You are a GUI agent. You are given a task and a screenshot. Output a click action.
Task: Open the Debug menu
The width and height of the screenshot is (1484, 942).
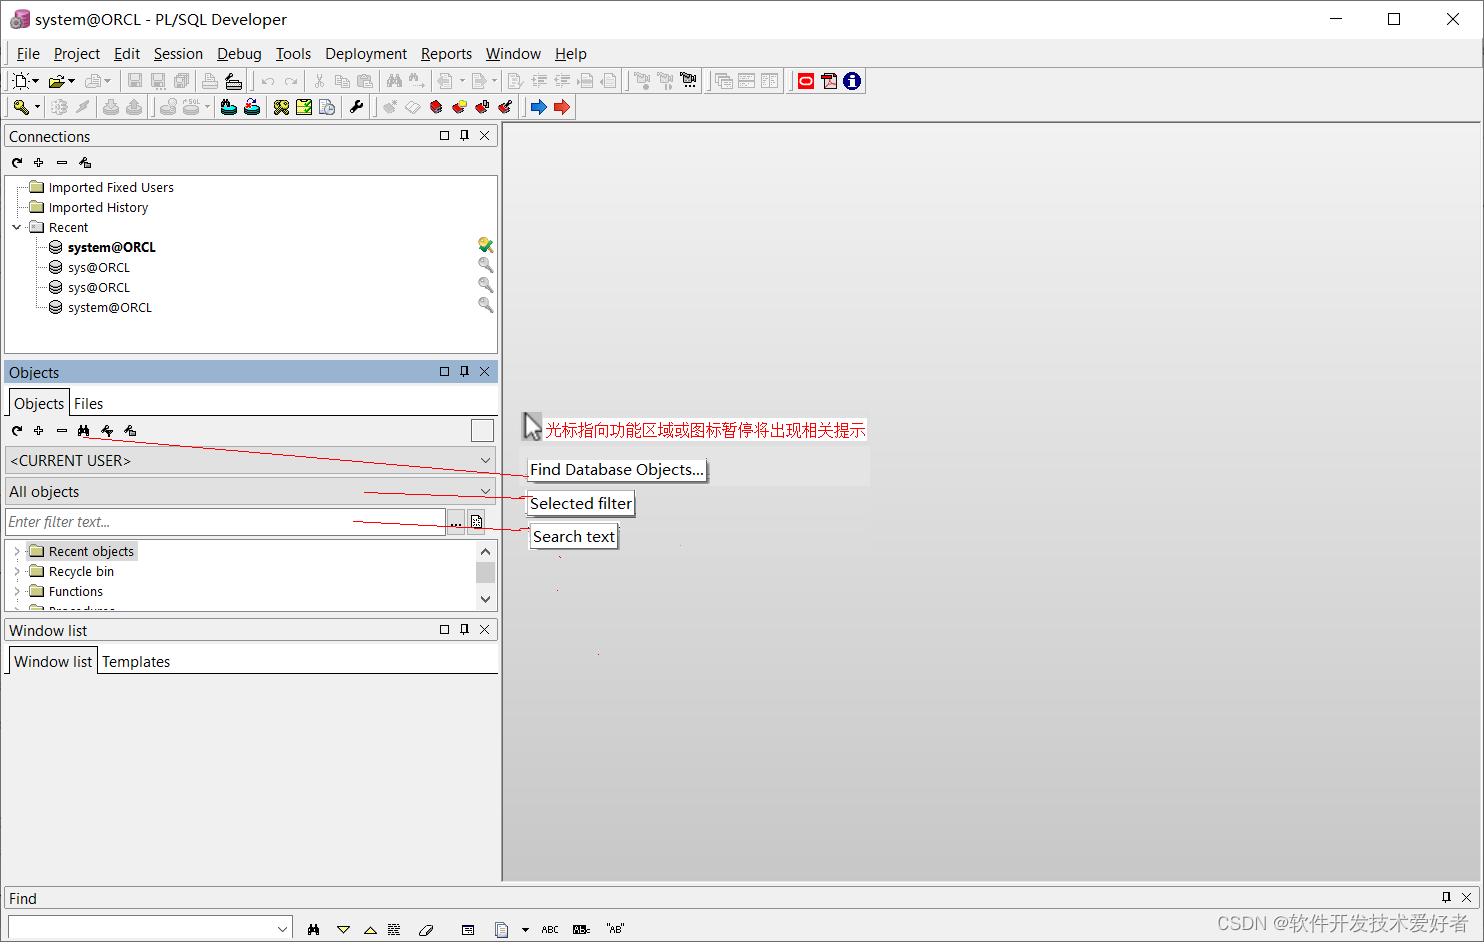click(x=239, y=54)
